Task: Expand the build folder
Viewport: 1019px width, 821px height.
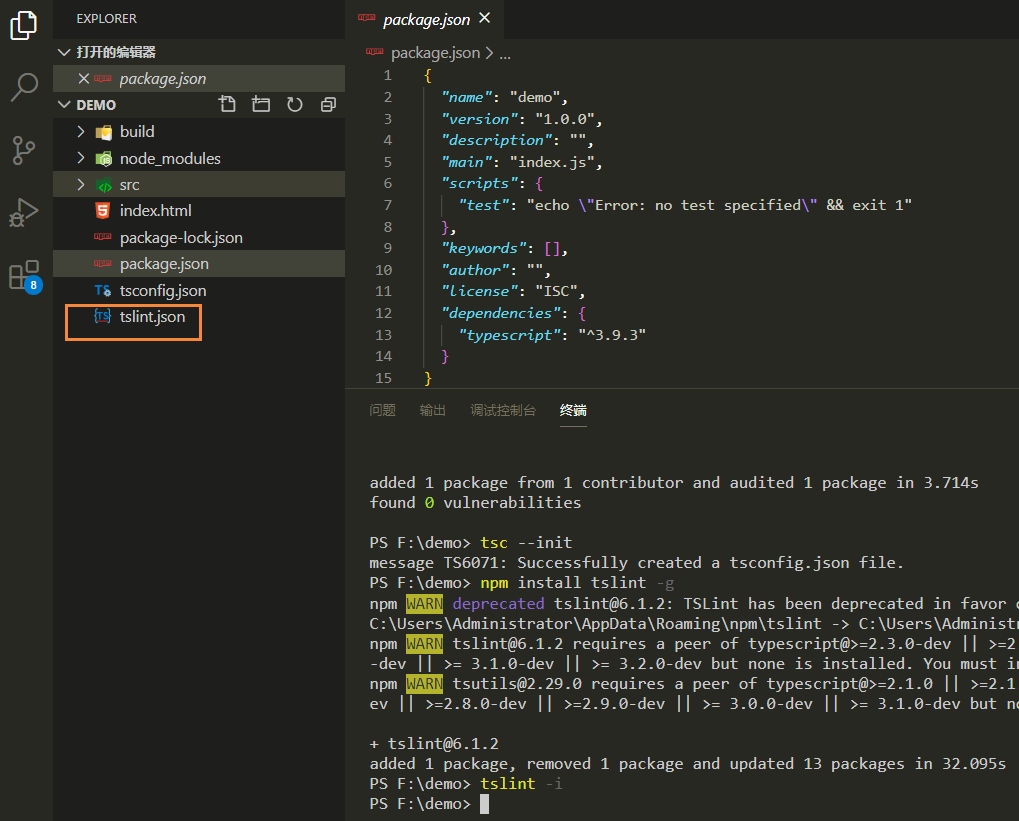Action: click(x=81, y=131)
